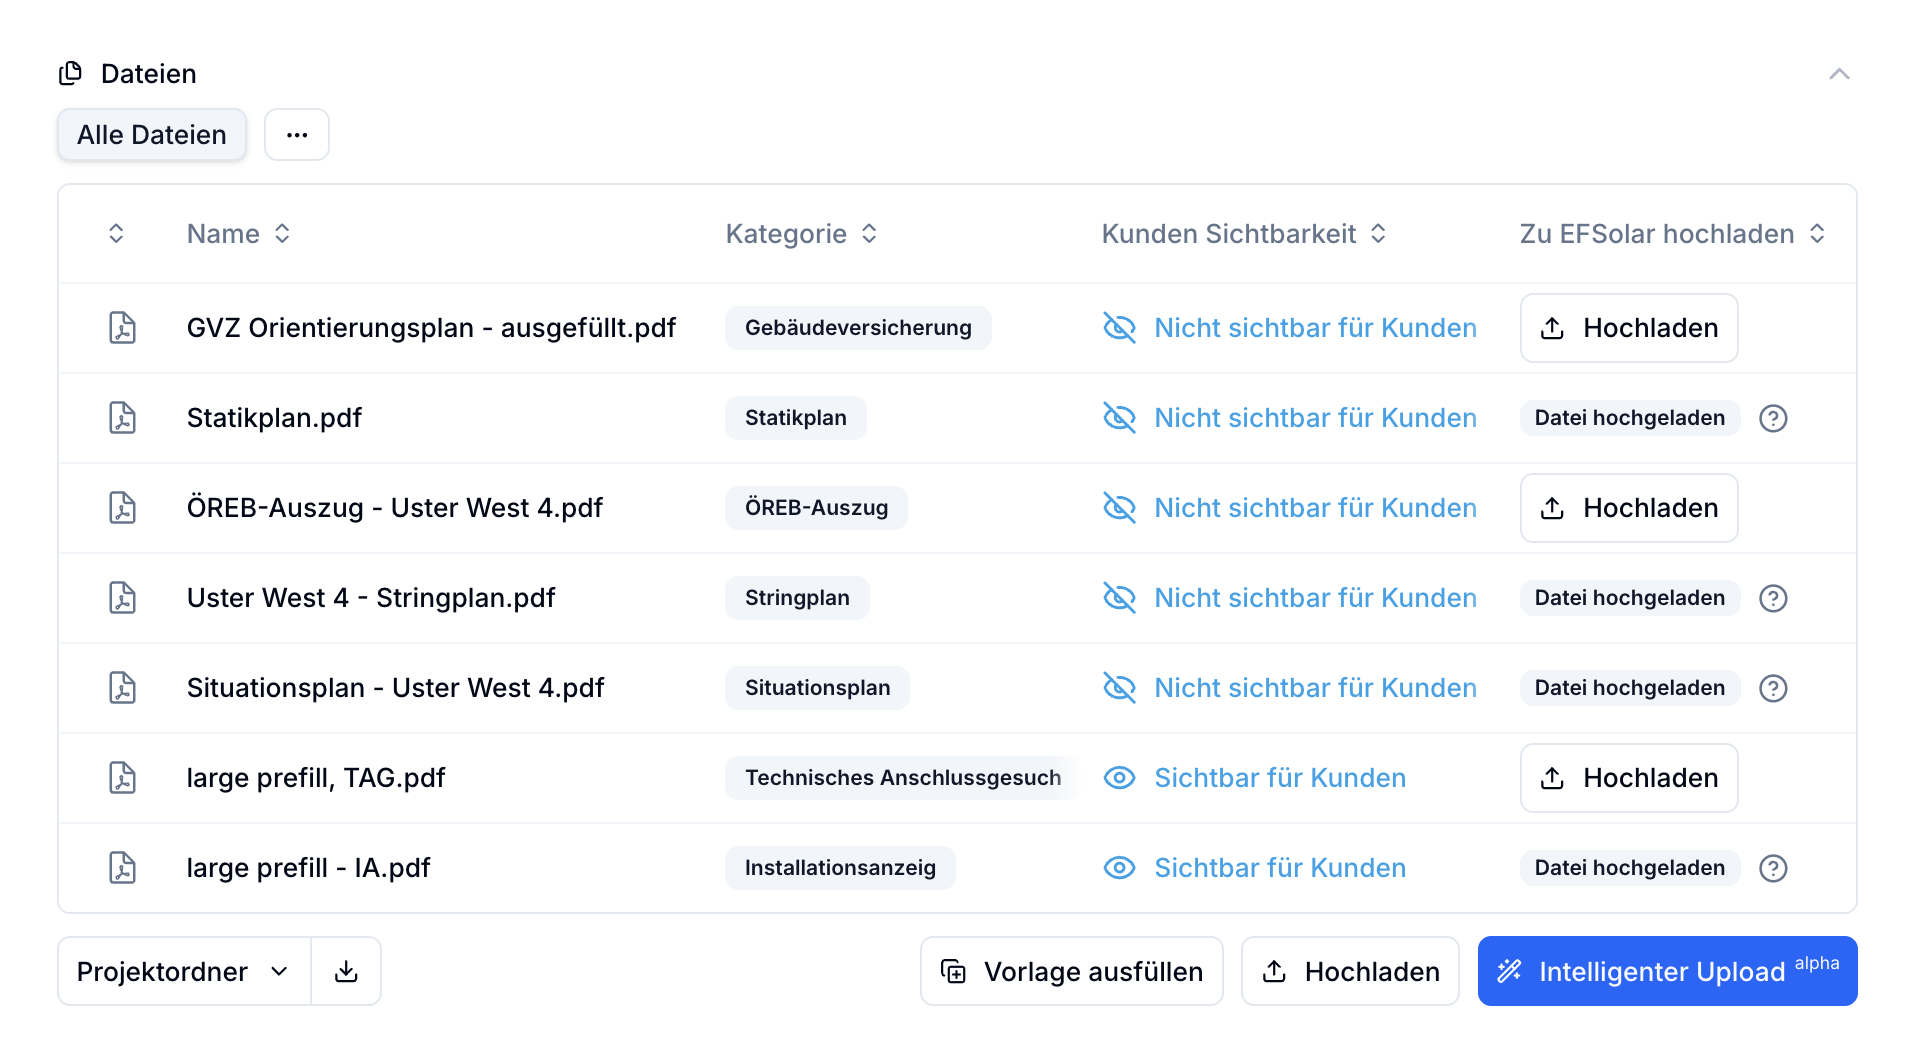The image size is (1920, 1048).
Task: Click help icon in Stringplan row
Action: [x=1773, y=598]
